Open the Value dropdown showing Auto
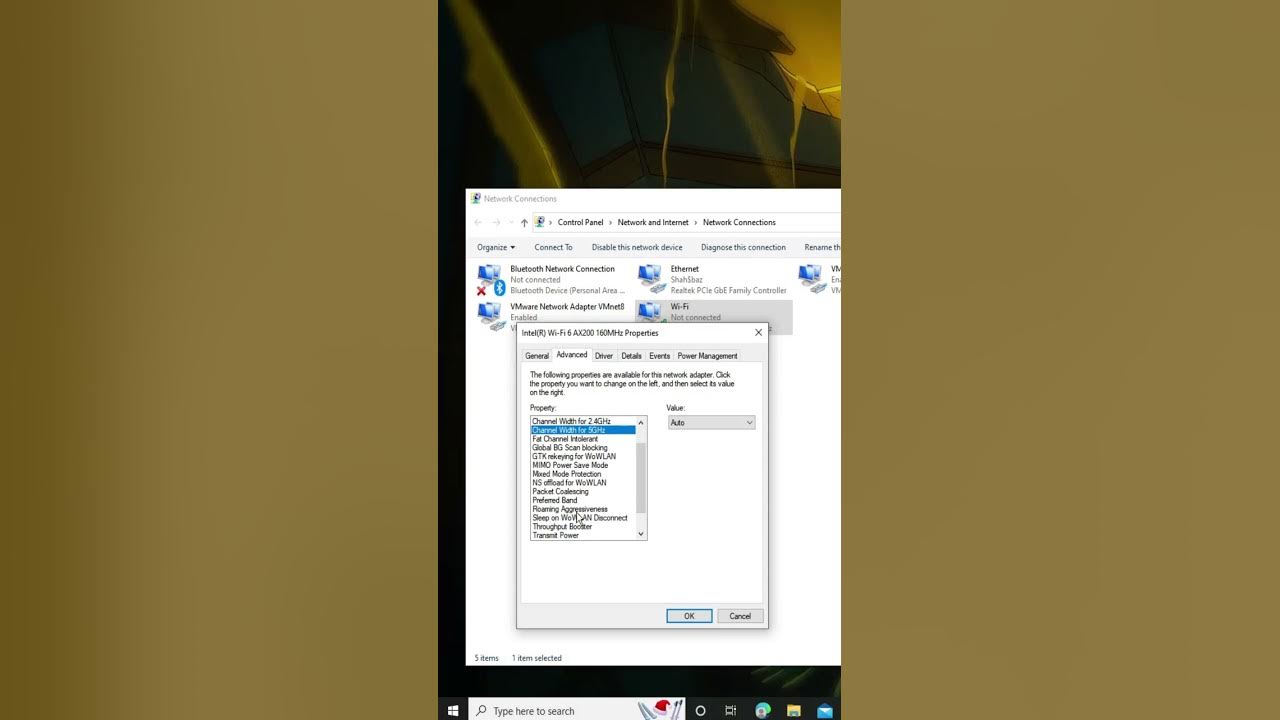Viewport: 1280px width, 720px height. tap(711, 423)
